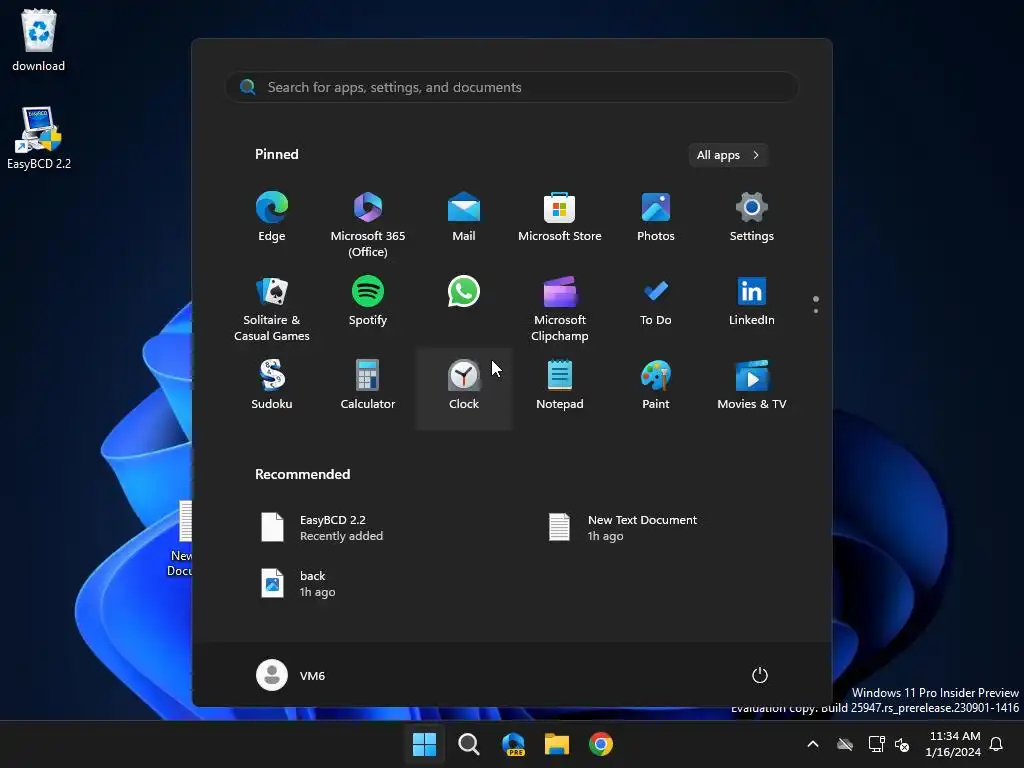The width and height of the screenshot is (1024, 768).
Task: Open the Mail app
Action: coord(464,217)
